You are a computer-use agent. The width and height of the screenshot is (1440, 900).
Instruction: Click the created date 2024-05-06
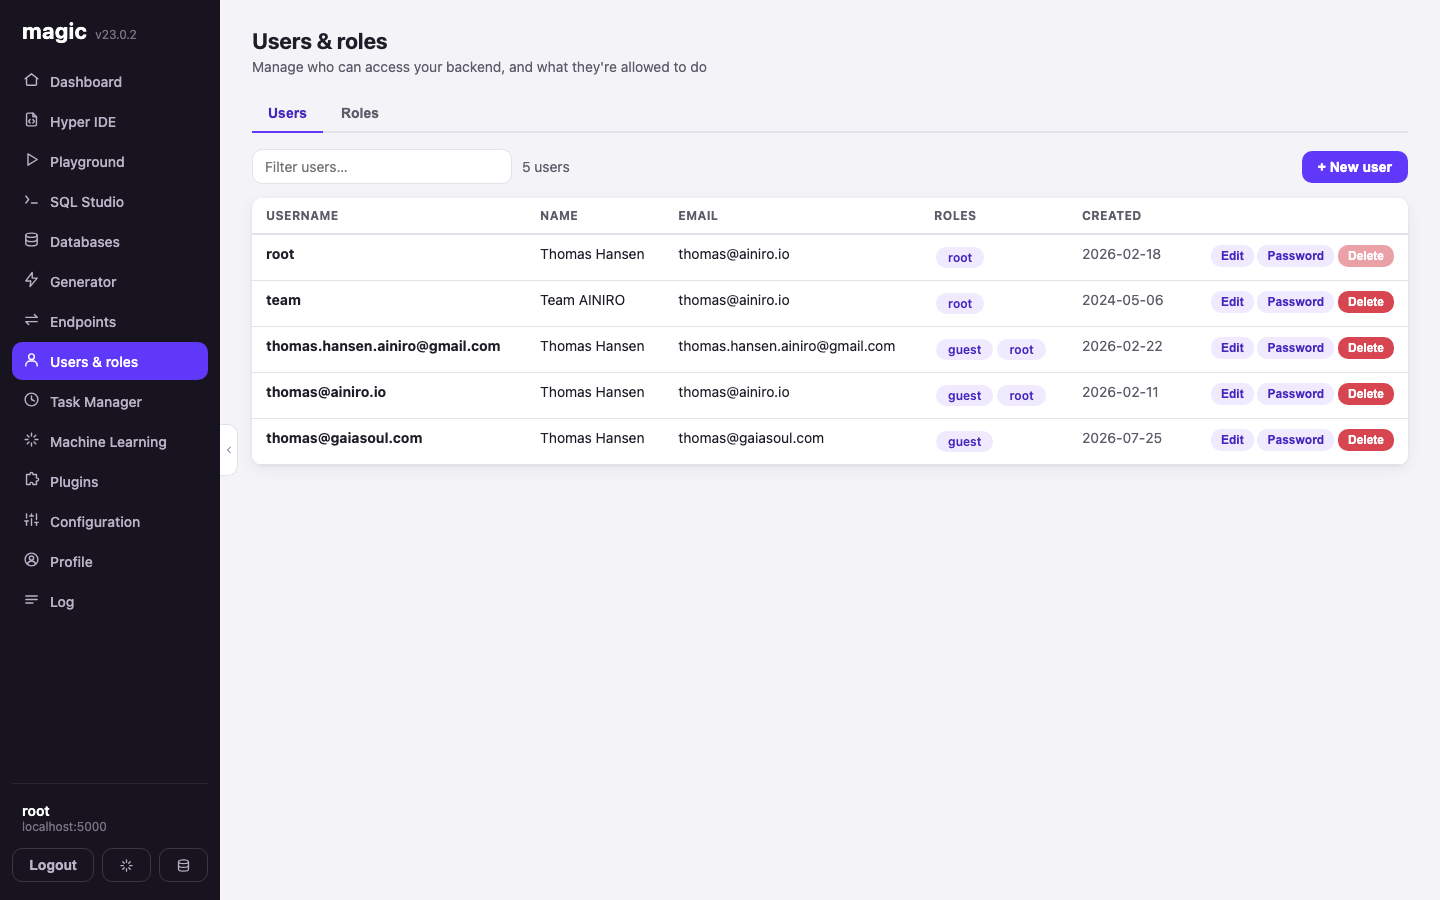(1122, 300)
